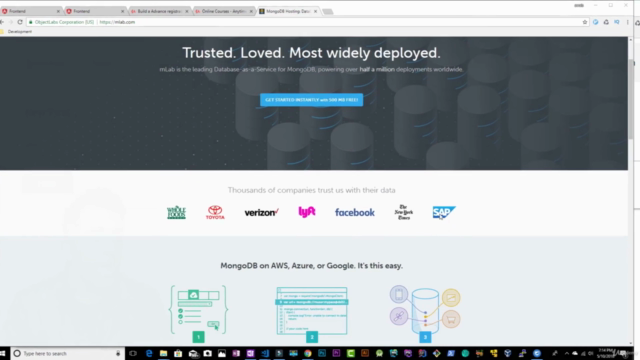
Task: Open Microsoft Store from the taskbar
Action: 178,353
